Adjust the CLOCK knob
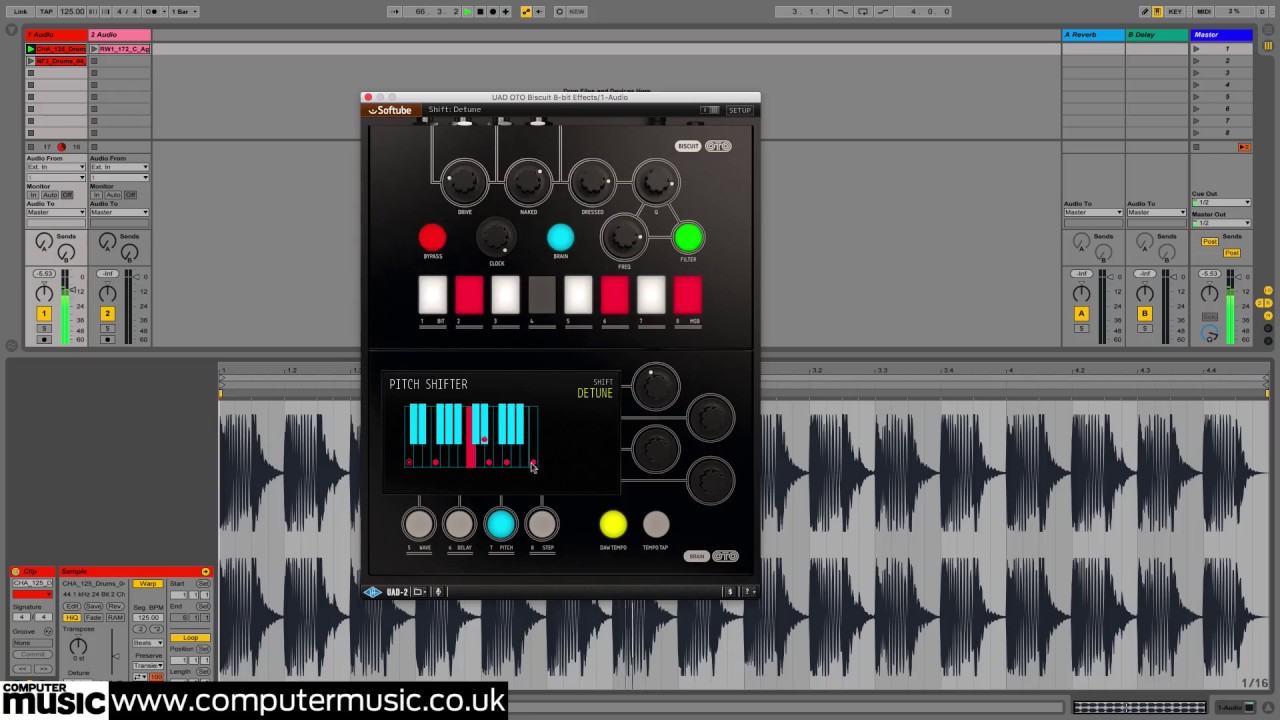Screen dimensions: 1280x720 tap(496, 237)
